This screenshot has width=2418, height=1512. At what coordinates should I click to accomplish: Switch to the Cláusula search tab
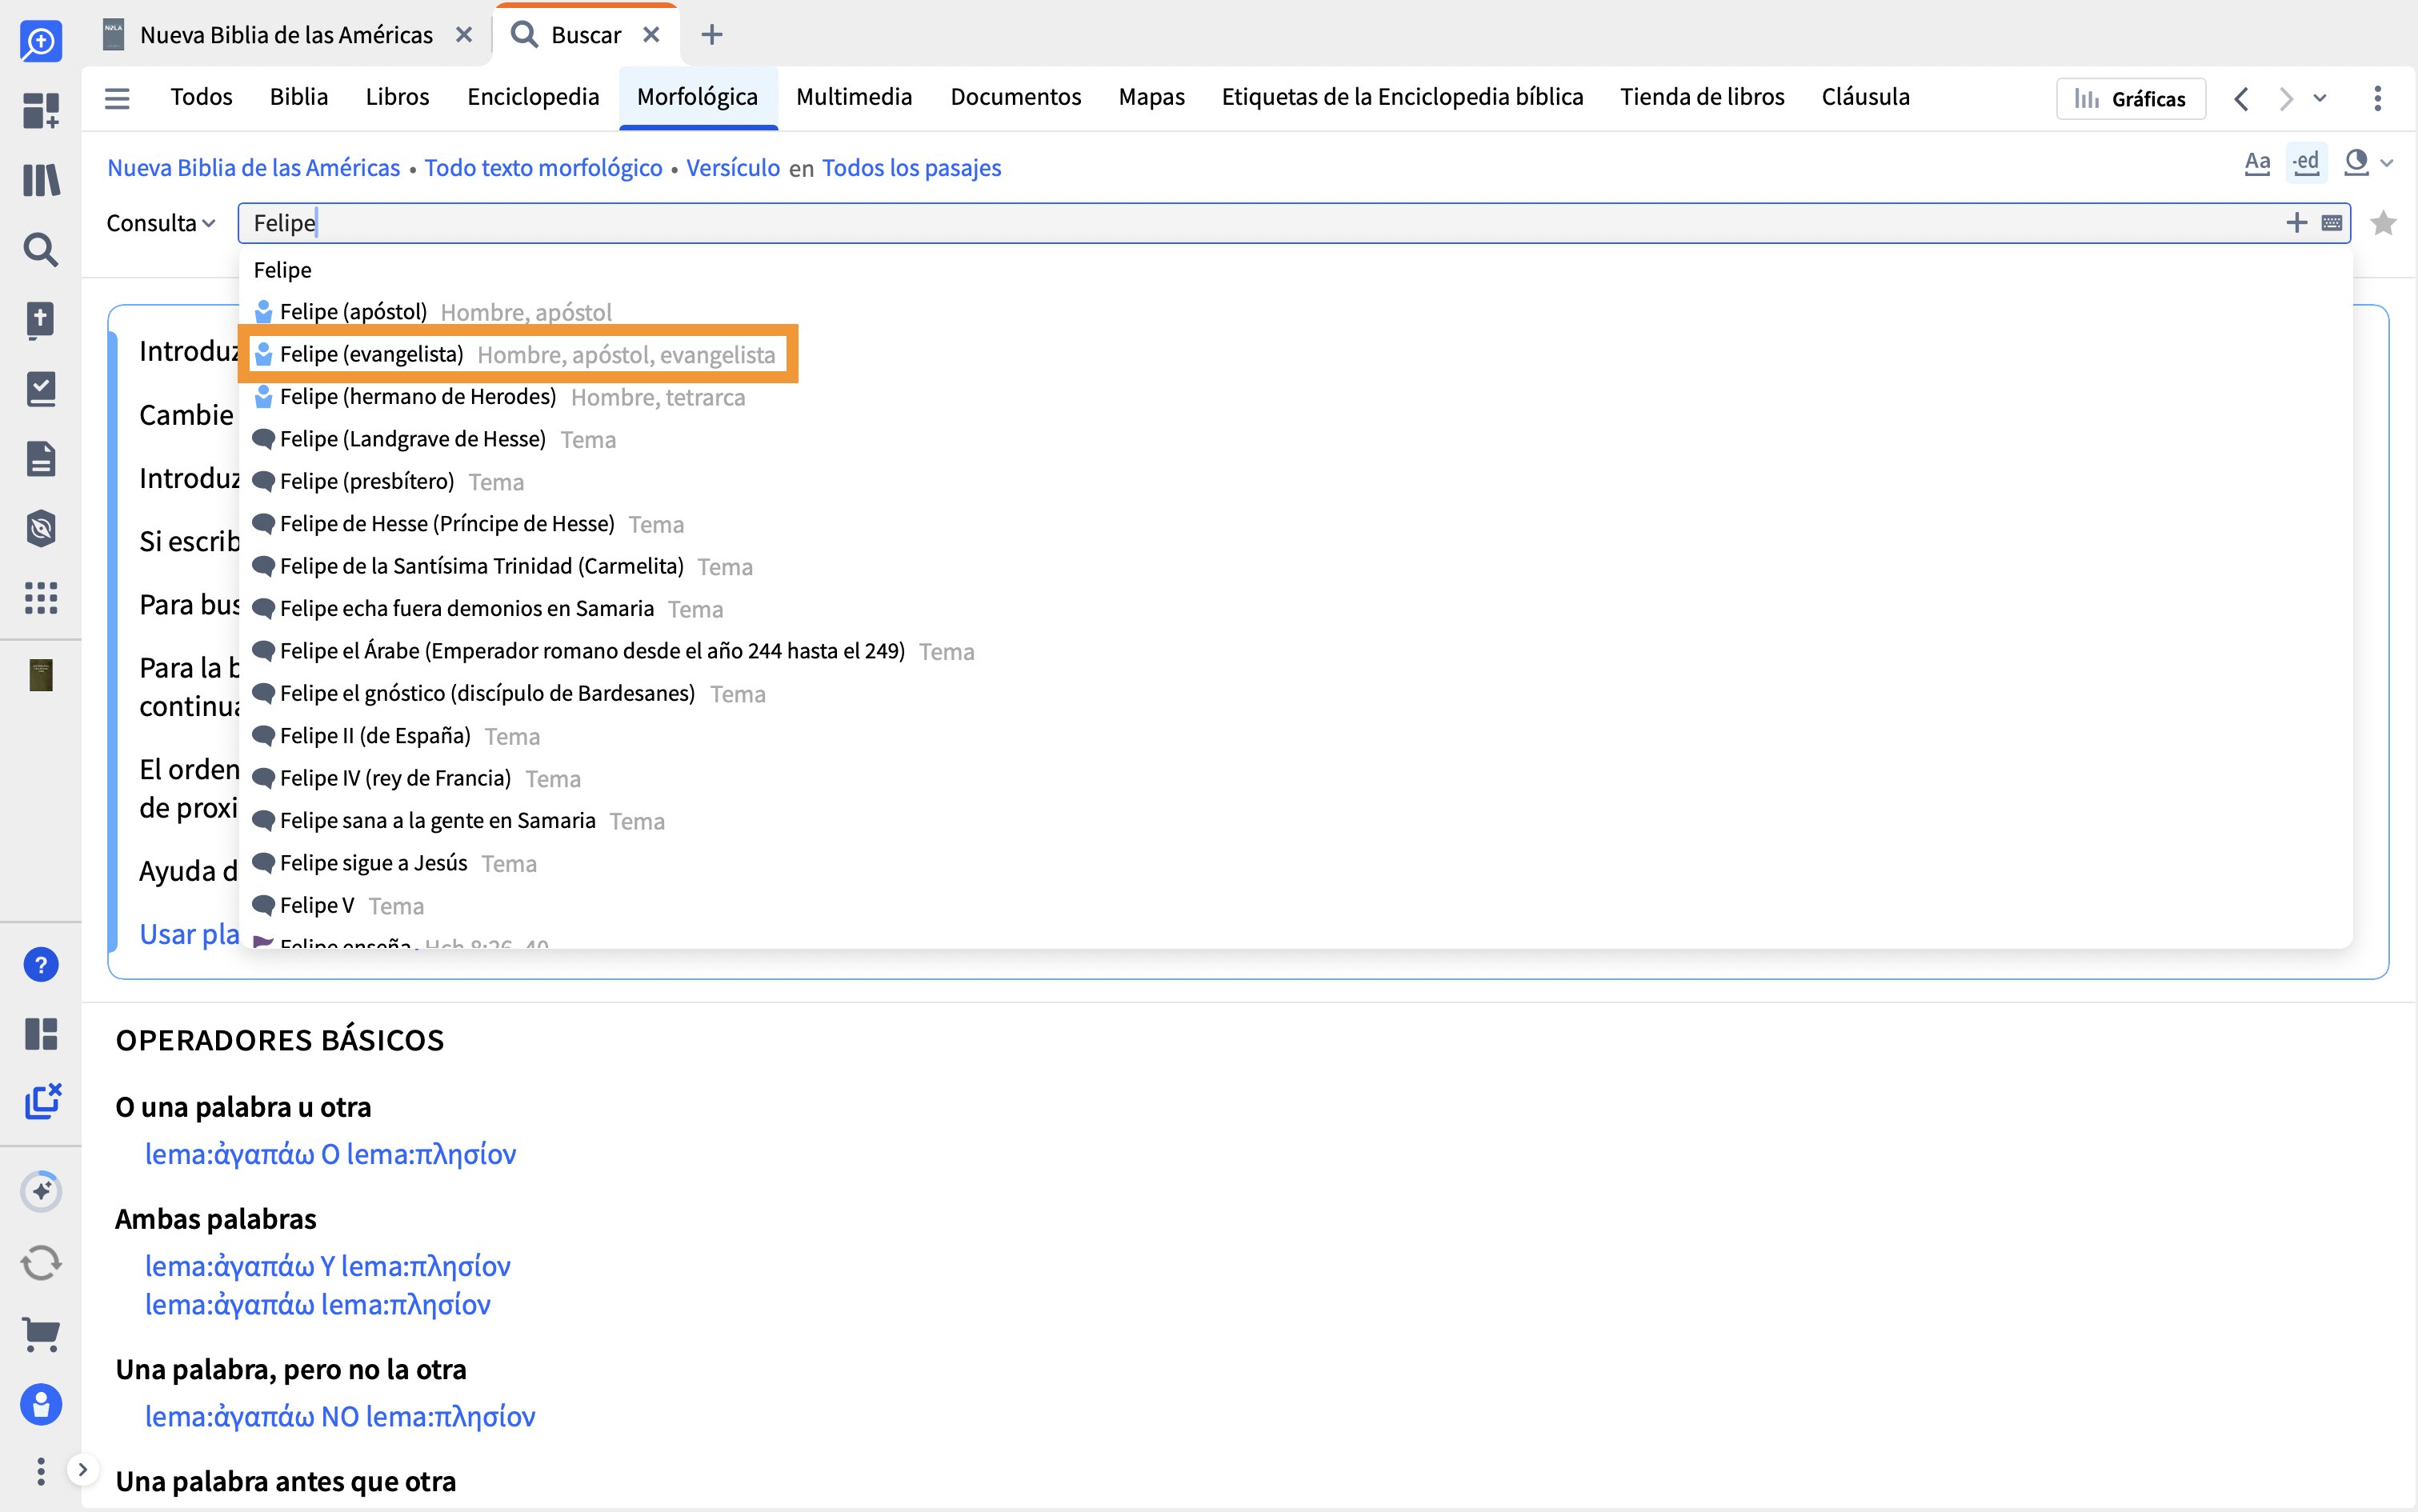coord(1865,97)
